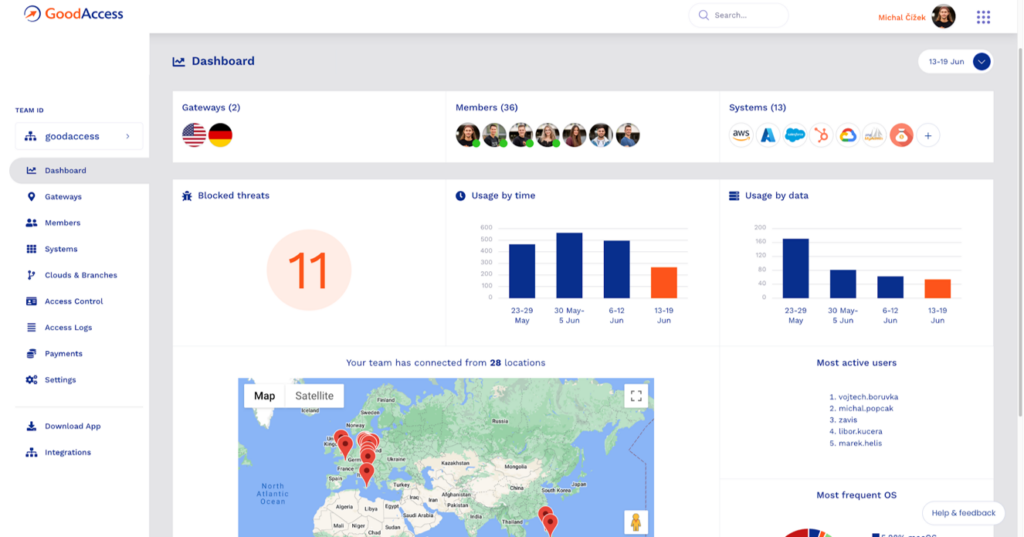Viewport: 1024px width, 537px height.
Task: Expand the goodaccess team selector
Action: tap(79, 136)
